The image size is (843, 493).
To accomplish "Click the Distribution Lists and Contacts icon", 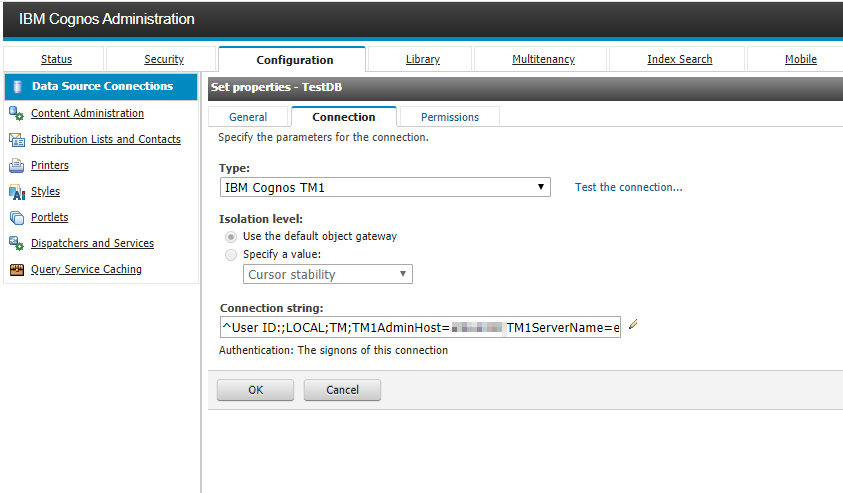I will [17, 140].
